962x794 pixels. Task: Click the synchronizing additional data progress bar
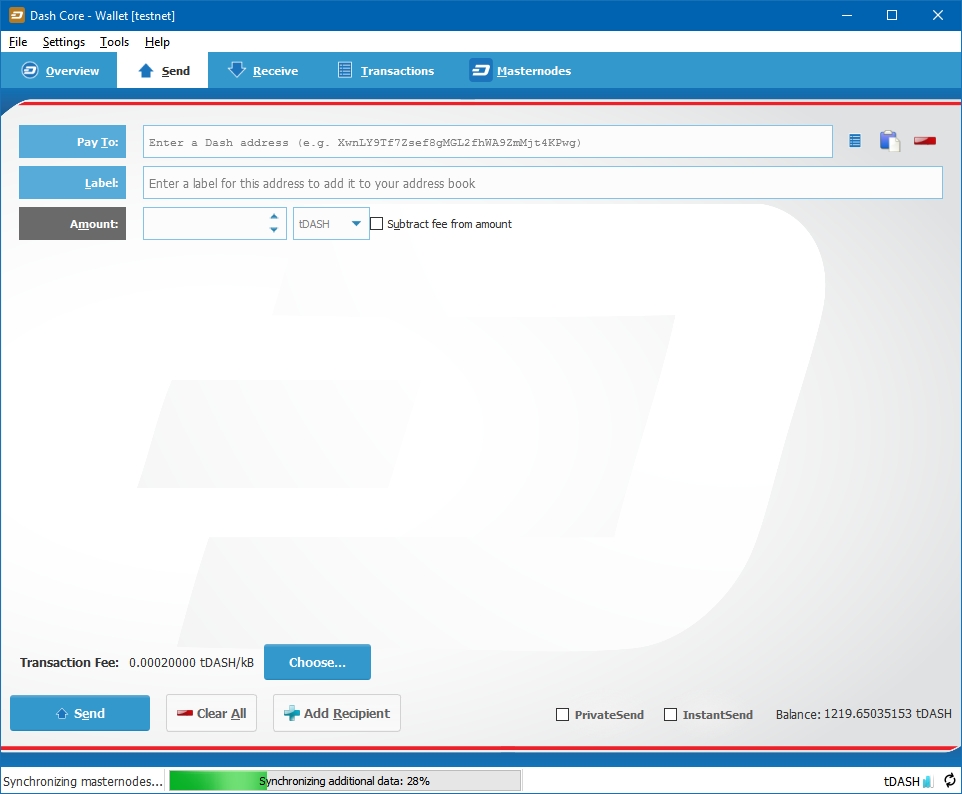pos(345,781)
